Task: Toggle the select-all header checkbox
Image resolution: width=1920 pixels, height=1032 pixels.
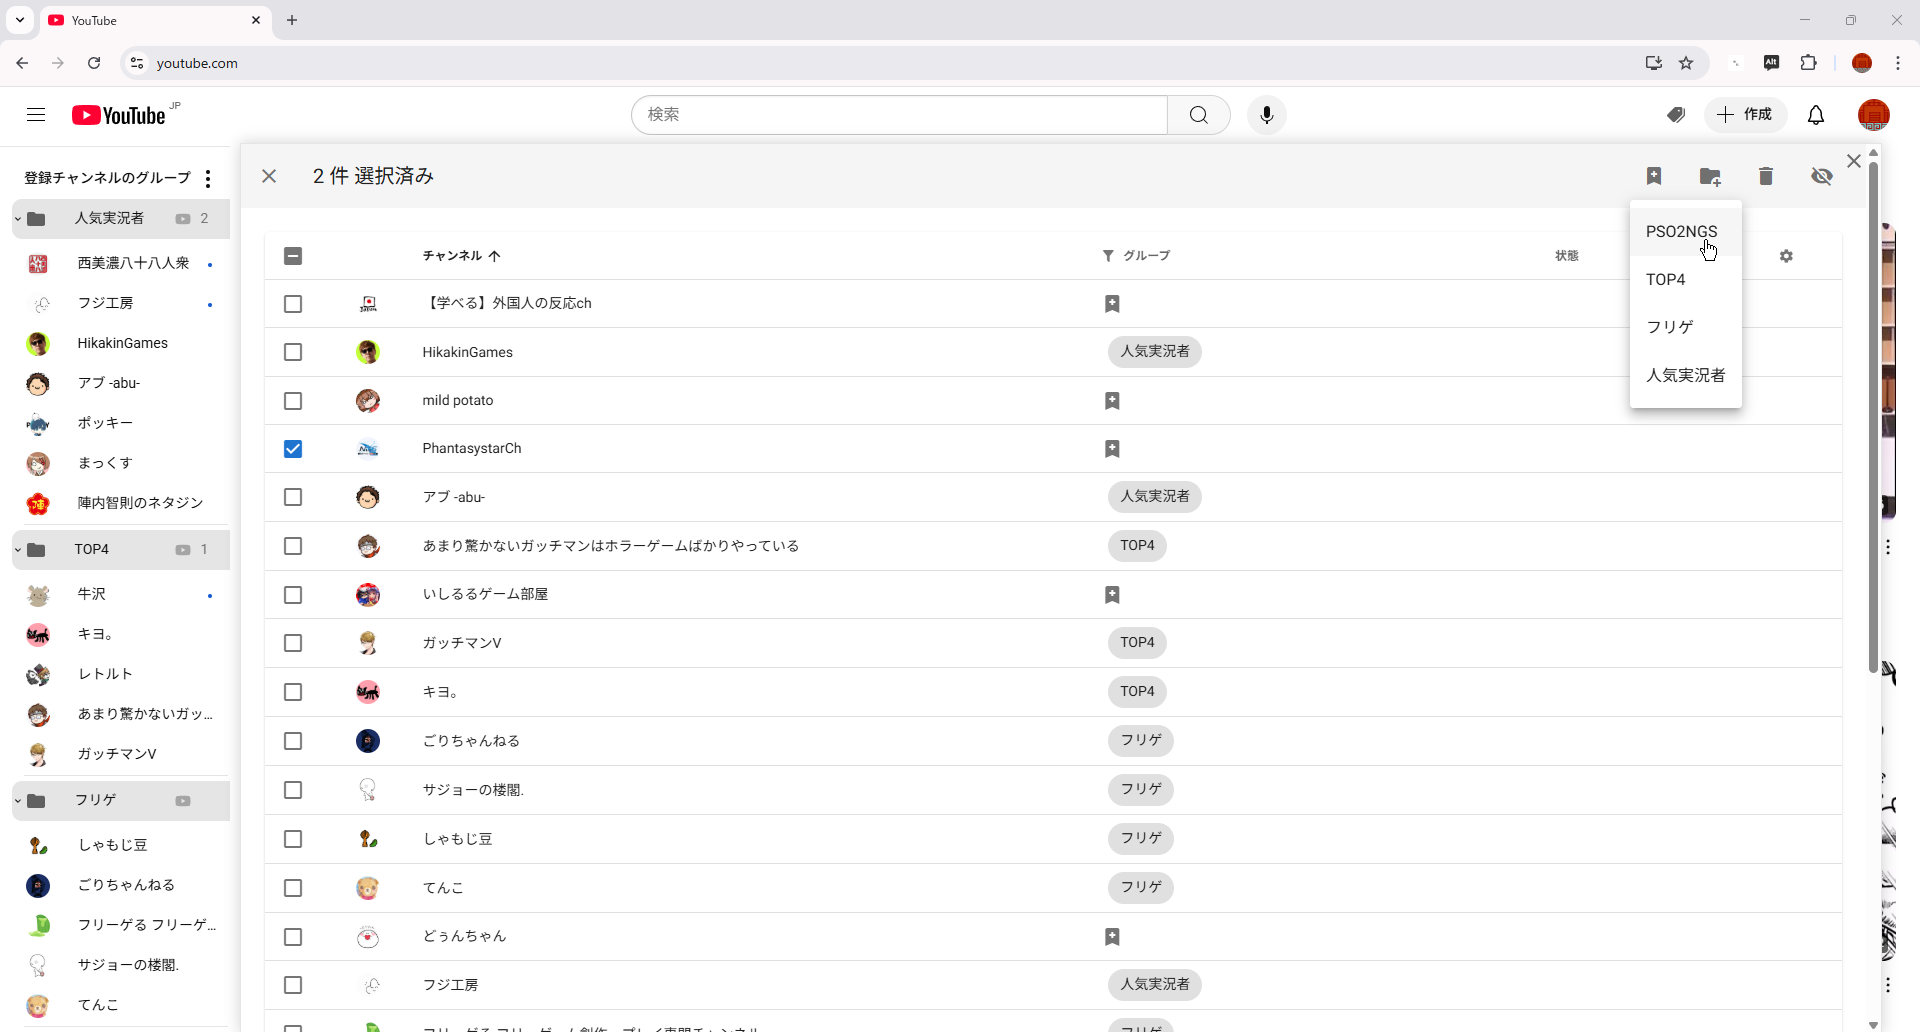Action: click(293, 256)
